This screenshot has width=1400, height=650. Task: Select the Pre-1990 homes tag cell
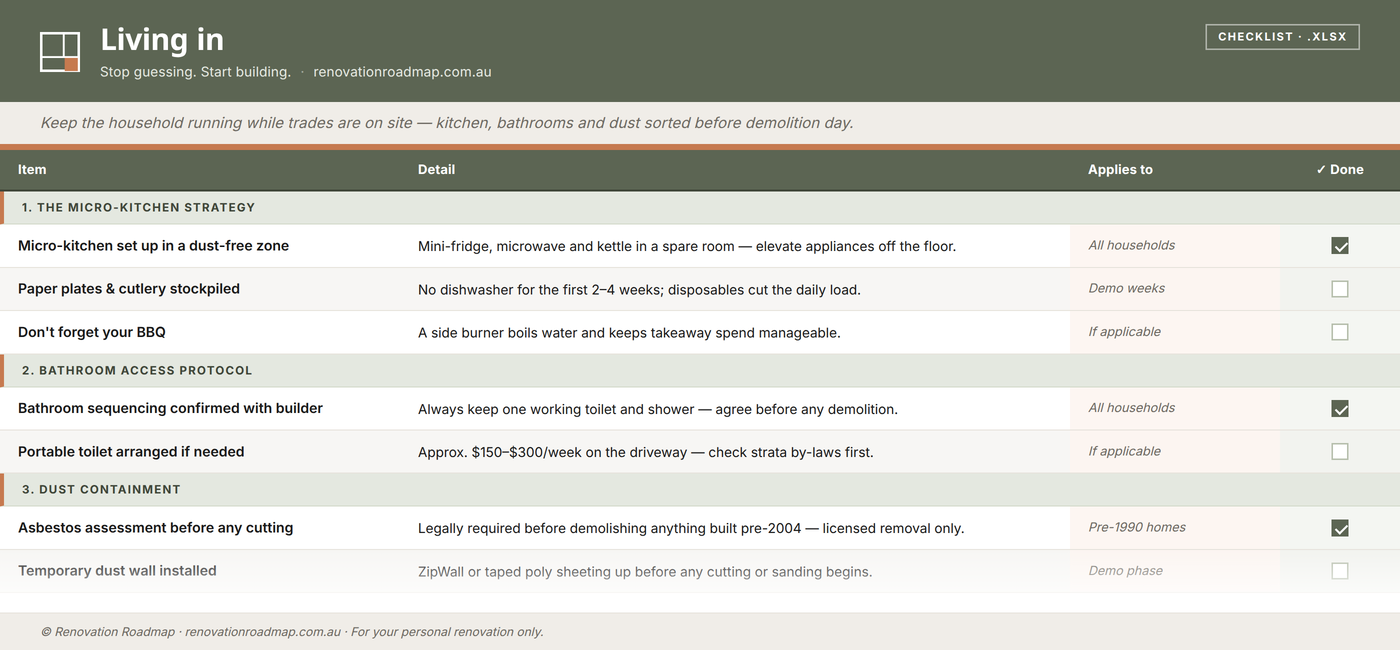tap(1175, 528)
